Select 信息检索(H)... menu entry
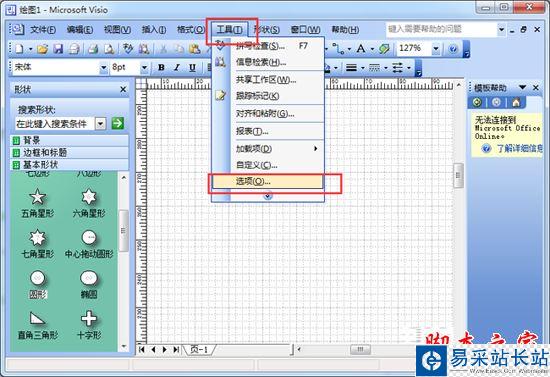The height and width of the screenshot is (377, 550). [x=268, y=62]
